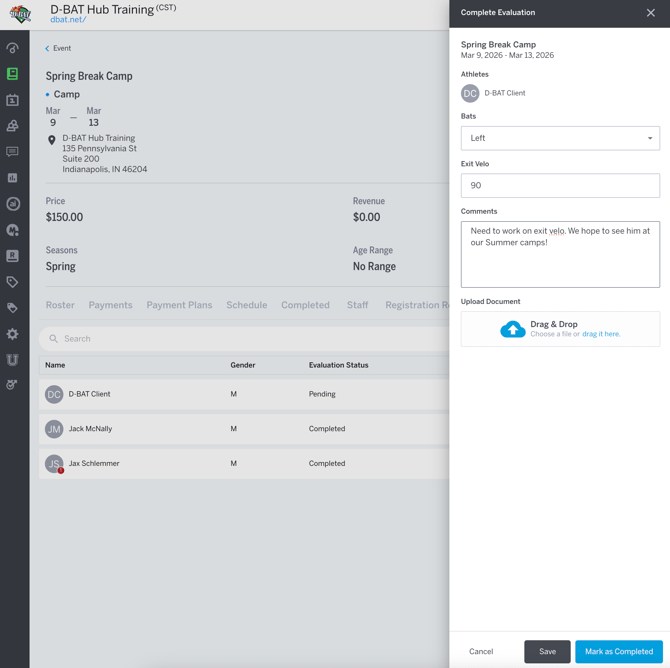Switch to the Payments tab
The height and width of the screenshot is (668, 670).
pos(110,305)
